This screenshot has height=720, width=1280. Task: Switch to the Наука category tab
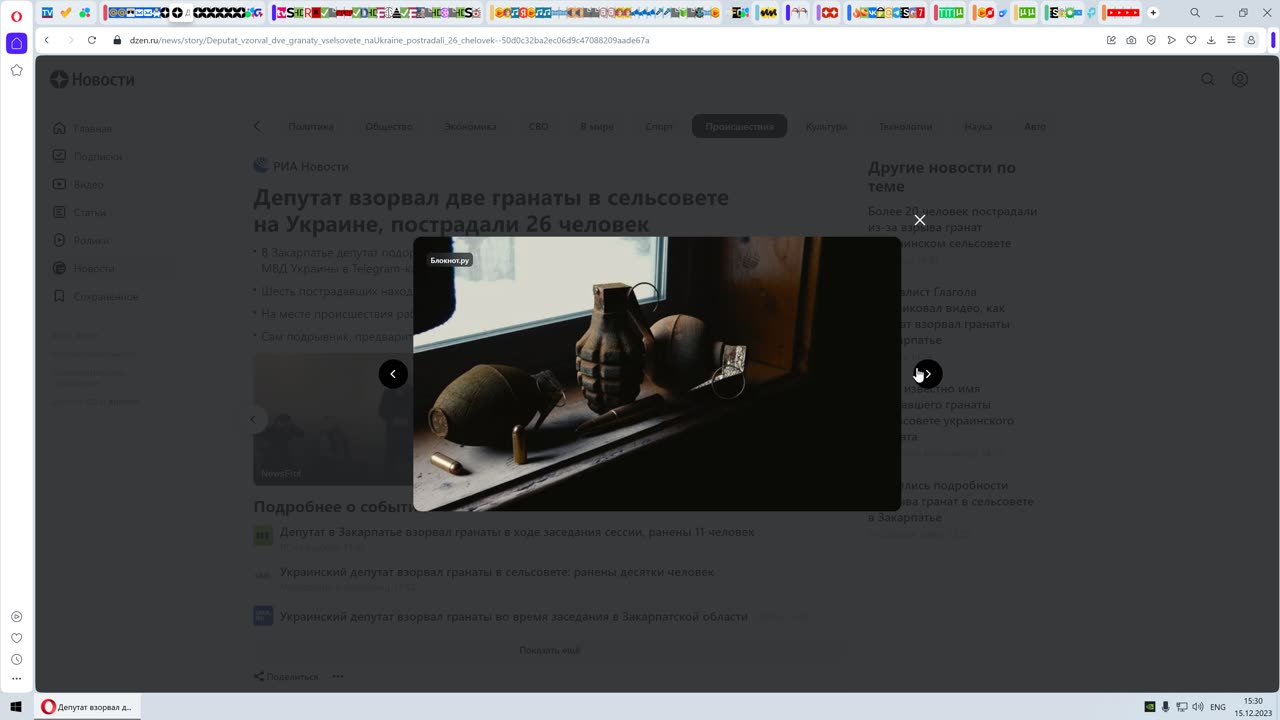(x=978, y=127)
